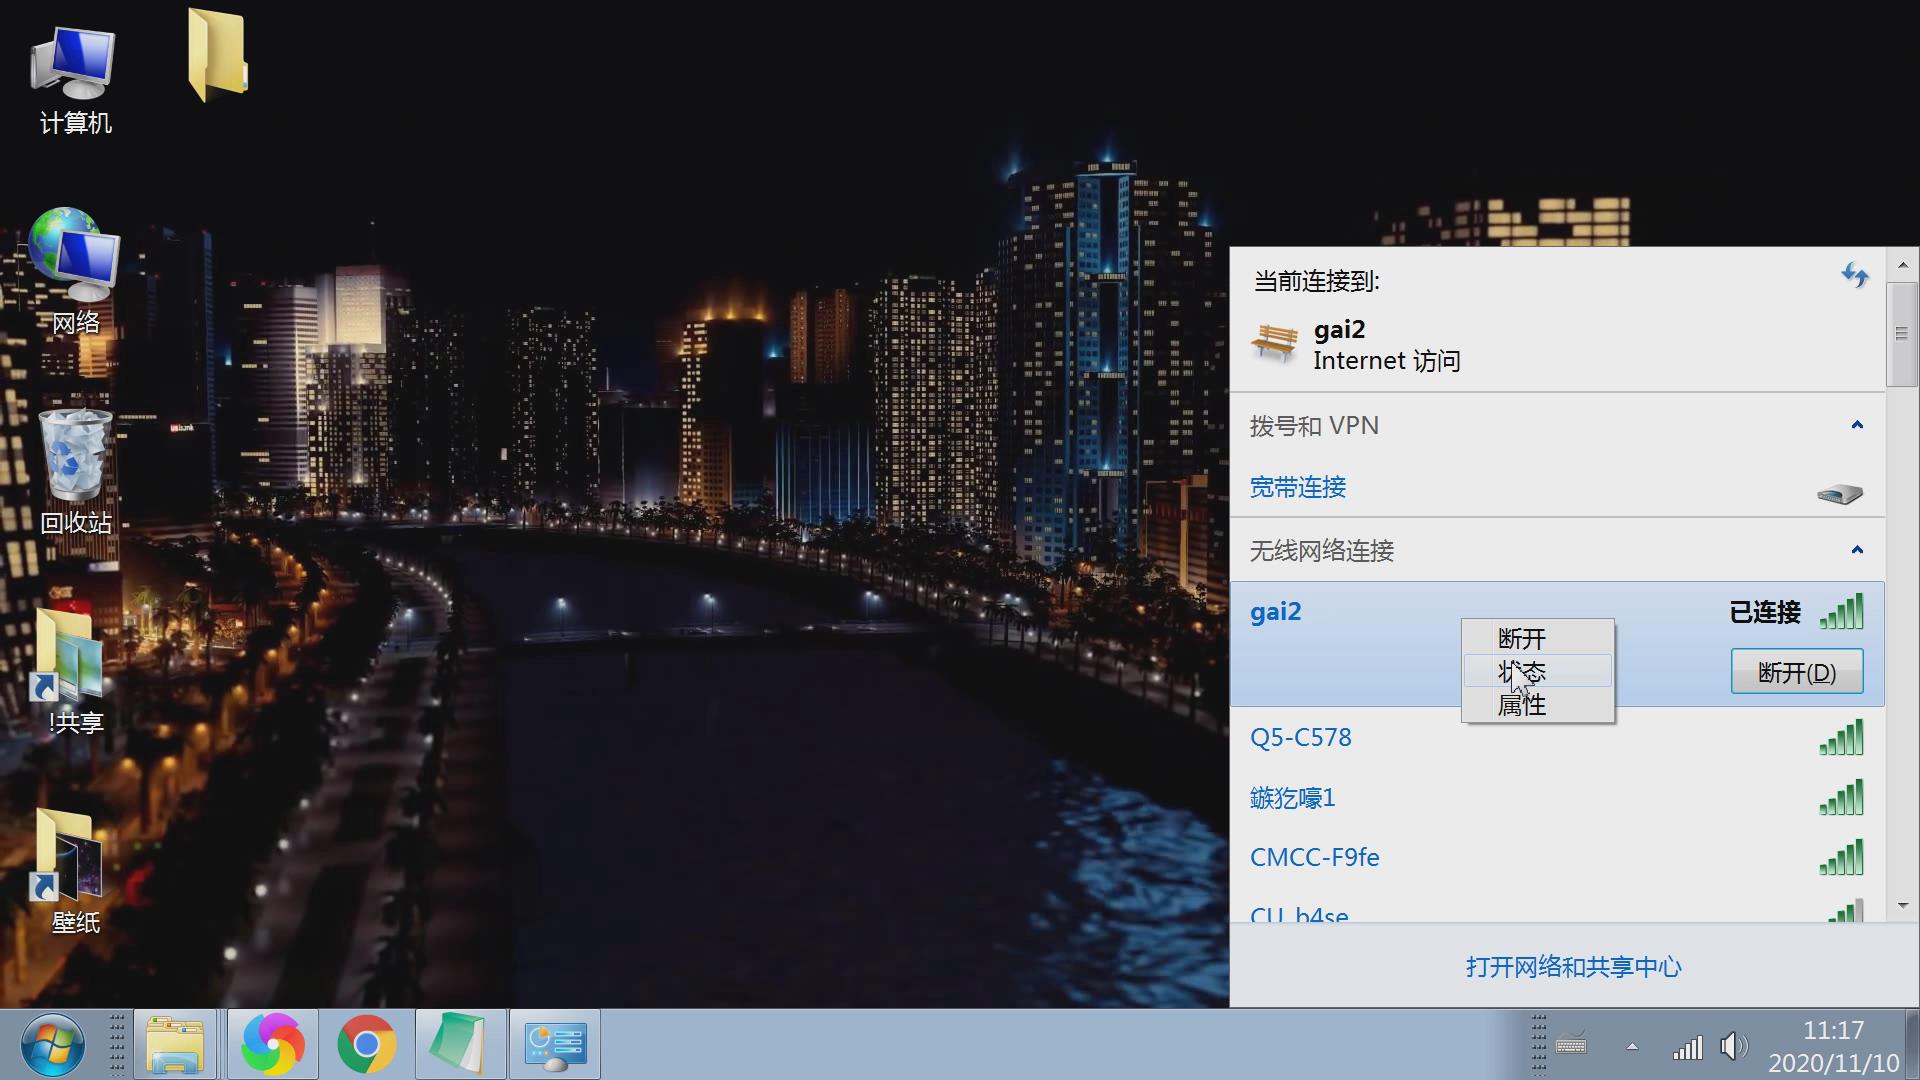Open Windows Explorer from the taskbar
This screenshot has width=1920, height=1080.
(176, 1043)
